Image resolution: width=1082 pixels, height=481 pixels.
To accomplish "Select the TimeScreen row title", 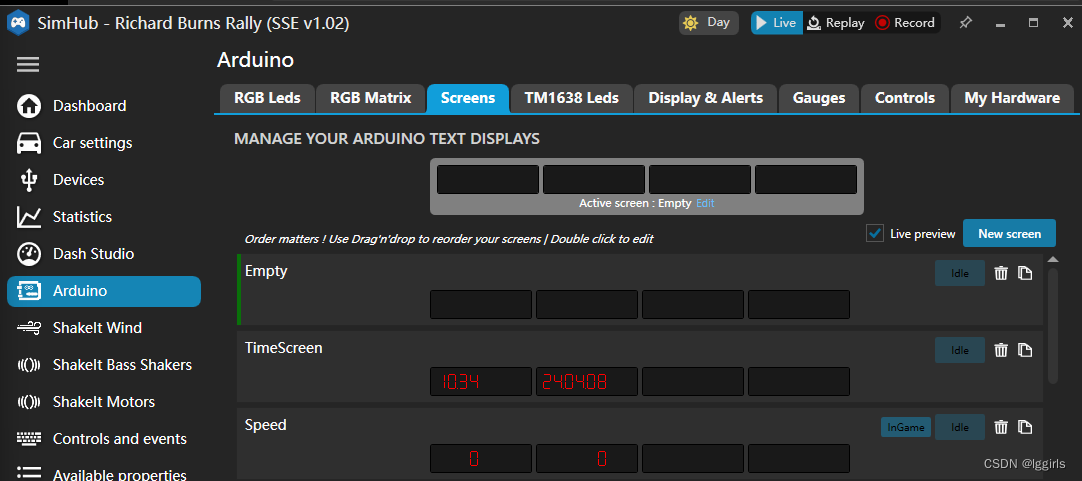I will pos(284,348).
